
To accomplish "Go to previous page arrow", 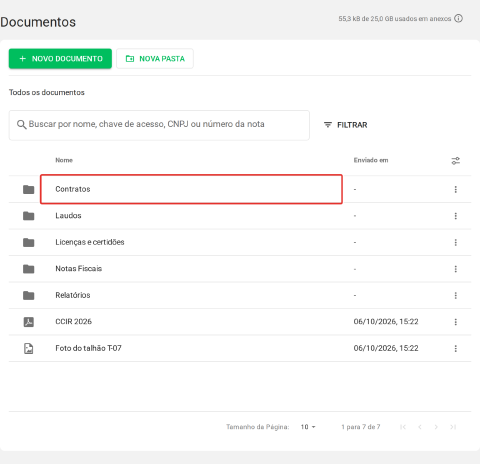I will [x=420, y=427].
